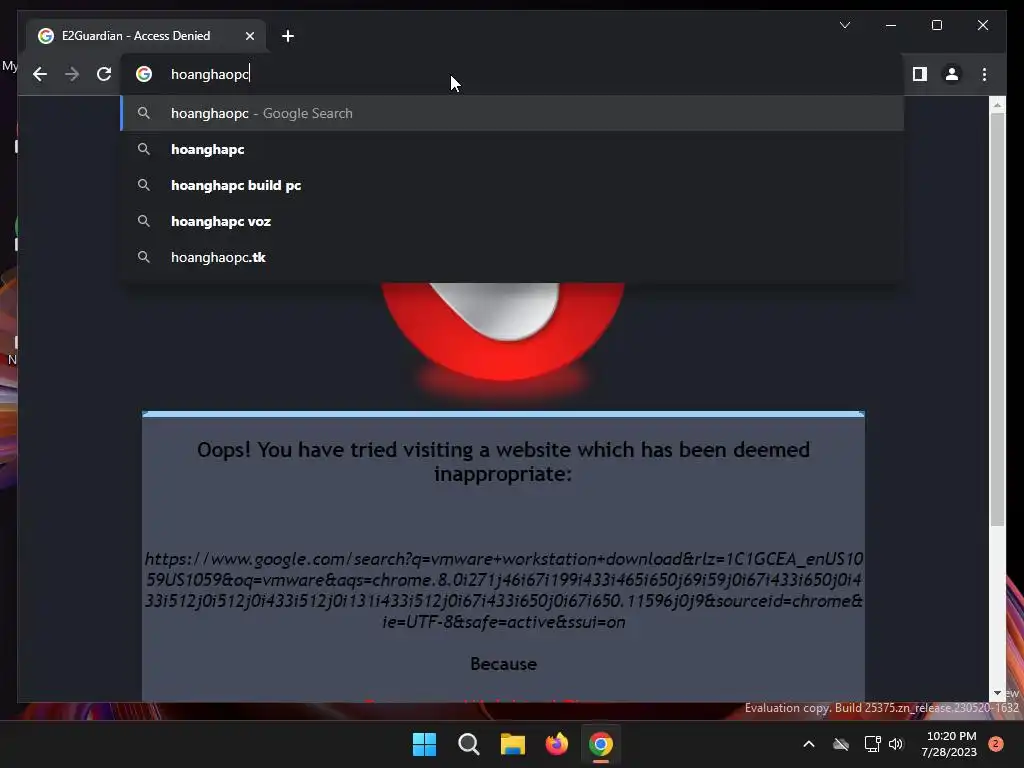Click the page scrollbar's down arrow

(997, 693)
